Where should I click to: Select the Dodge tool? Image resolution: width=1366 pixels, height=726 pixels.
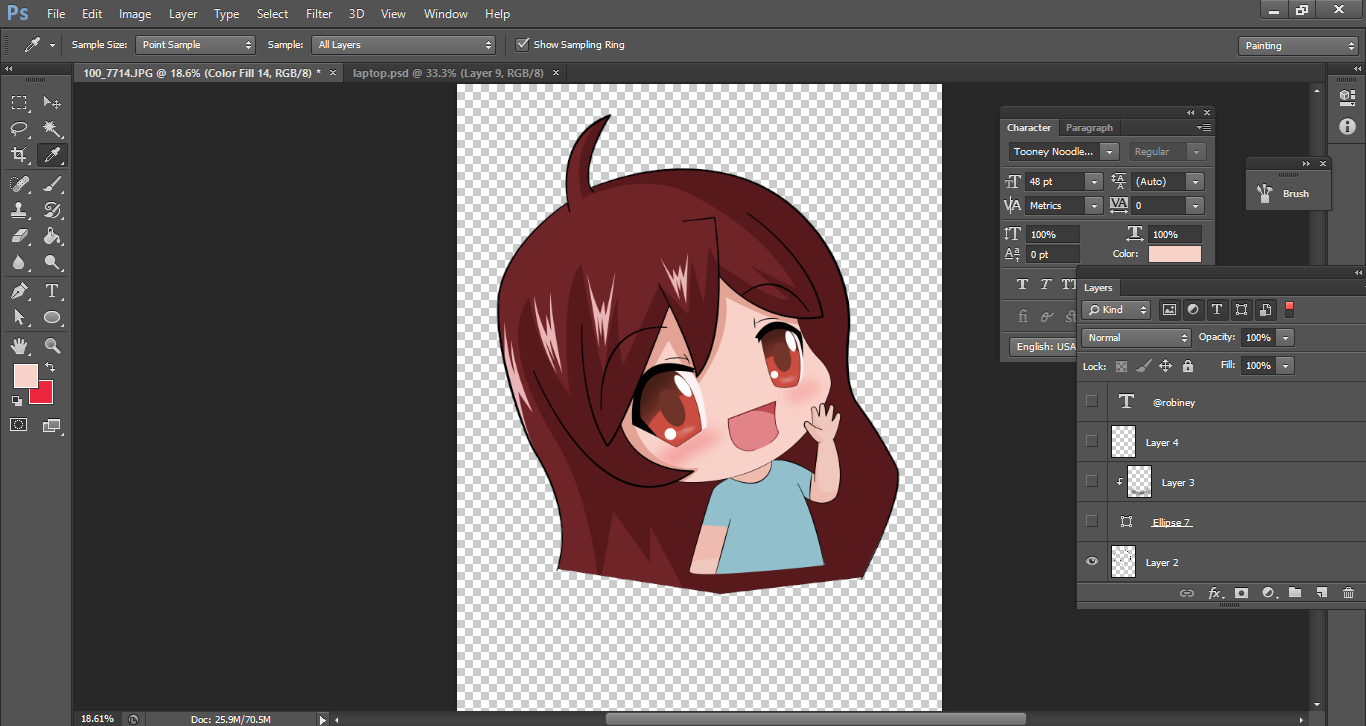52,263
